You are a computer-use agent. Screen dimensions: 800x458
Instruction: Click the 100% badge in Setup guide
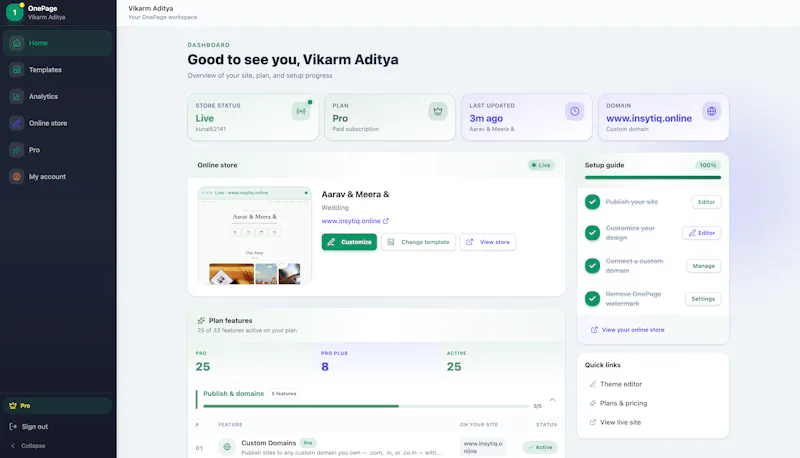708,165
